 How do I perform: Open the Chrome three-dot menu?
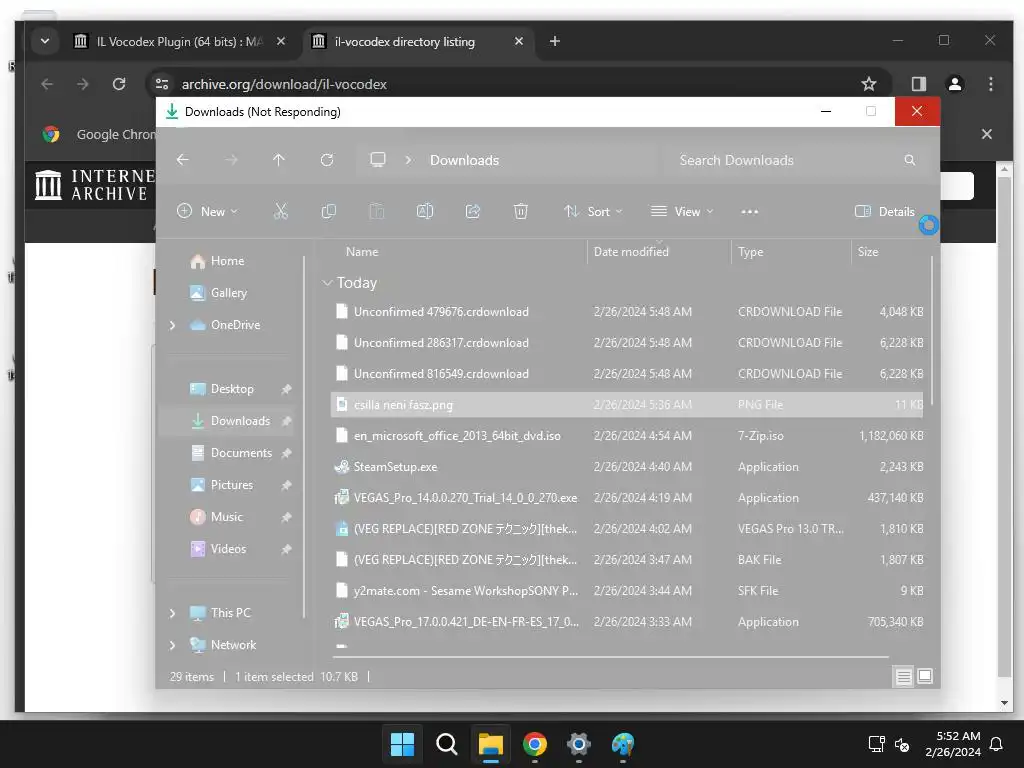click(991, 84)
